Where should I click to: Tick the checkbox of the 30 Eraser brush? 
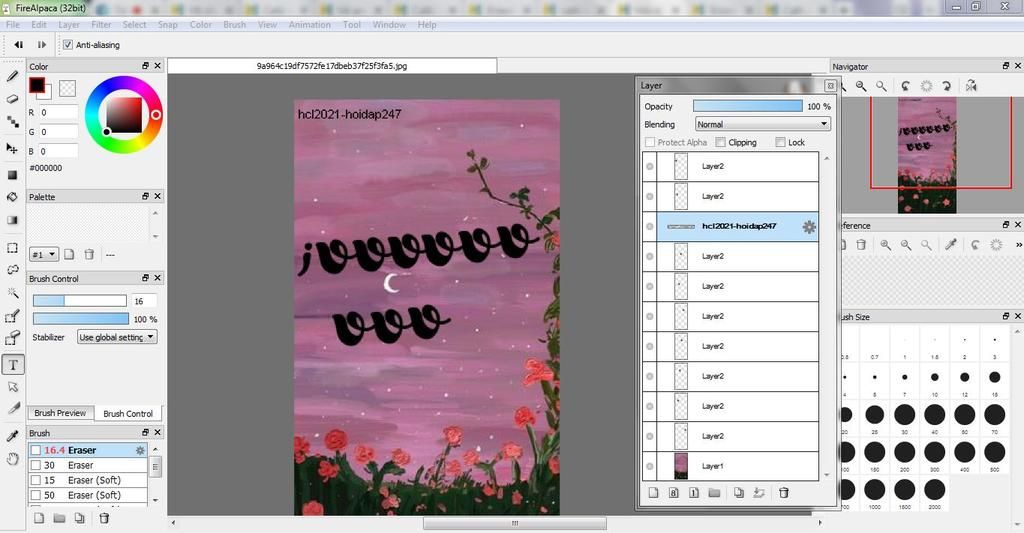coord(36,465)
